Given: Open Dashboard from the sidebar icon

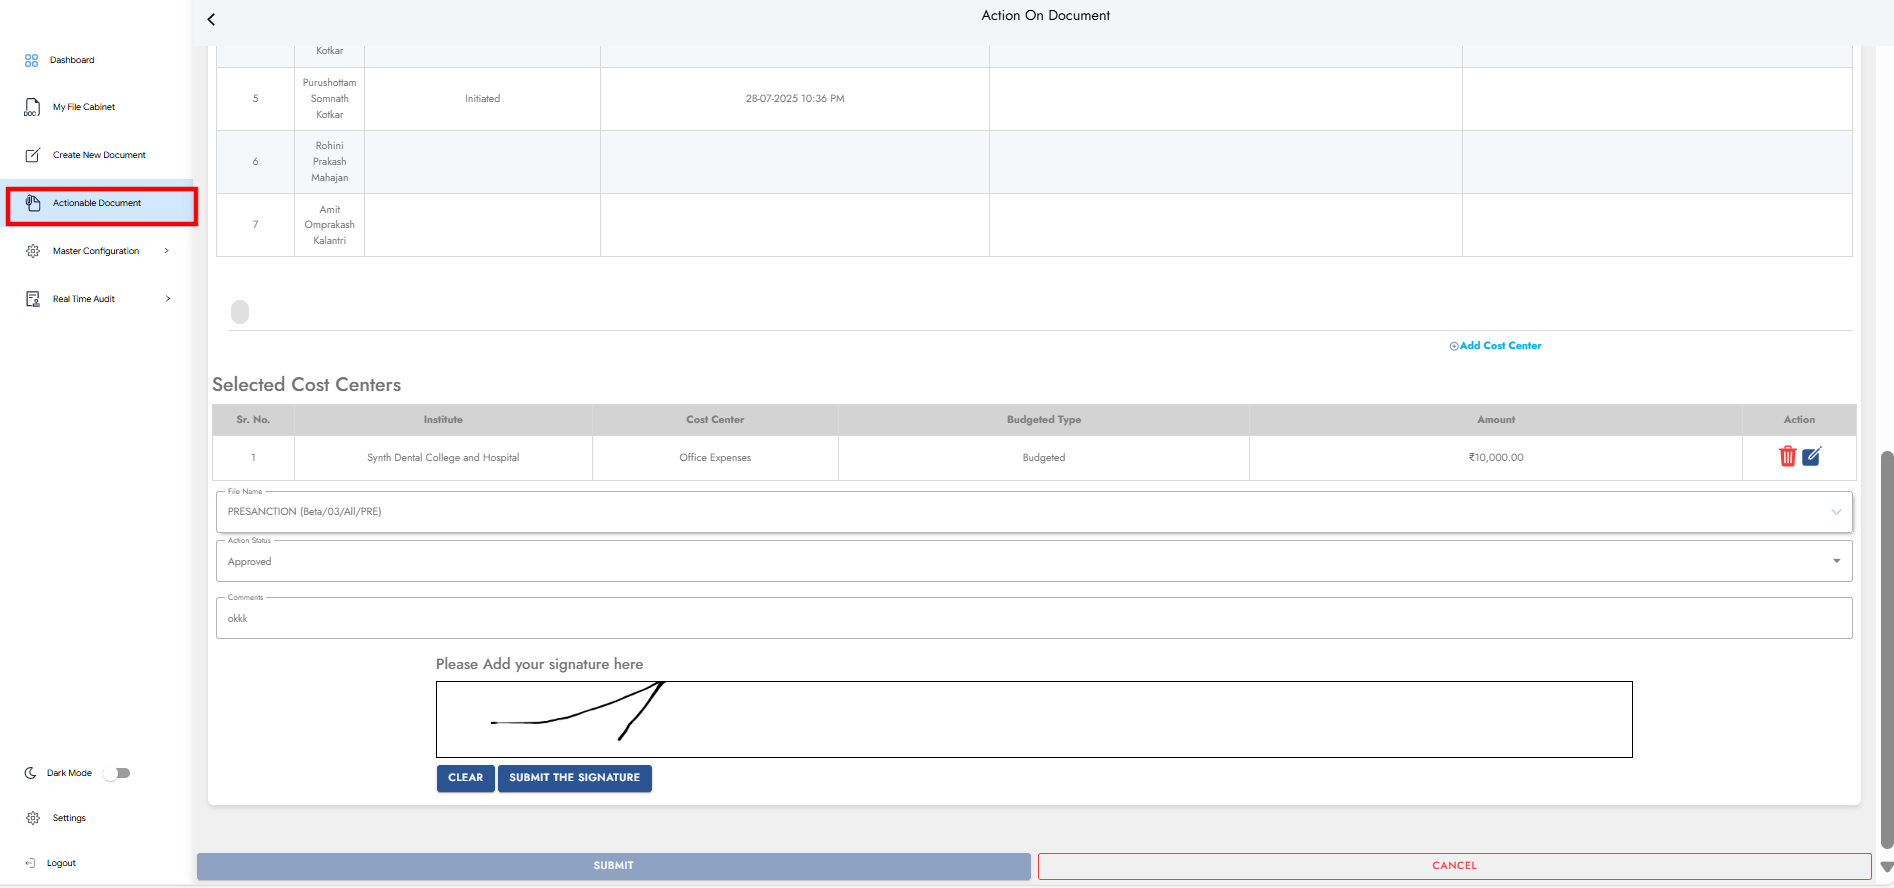Looking at the screenshot, I should pyautogui.click(x=32, y=60).
